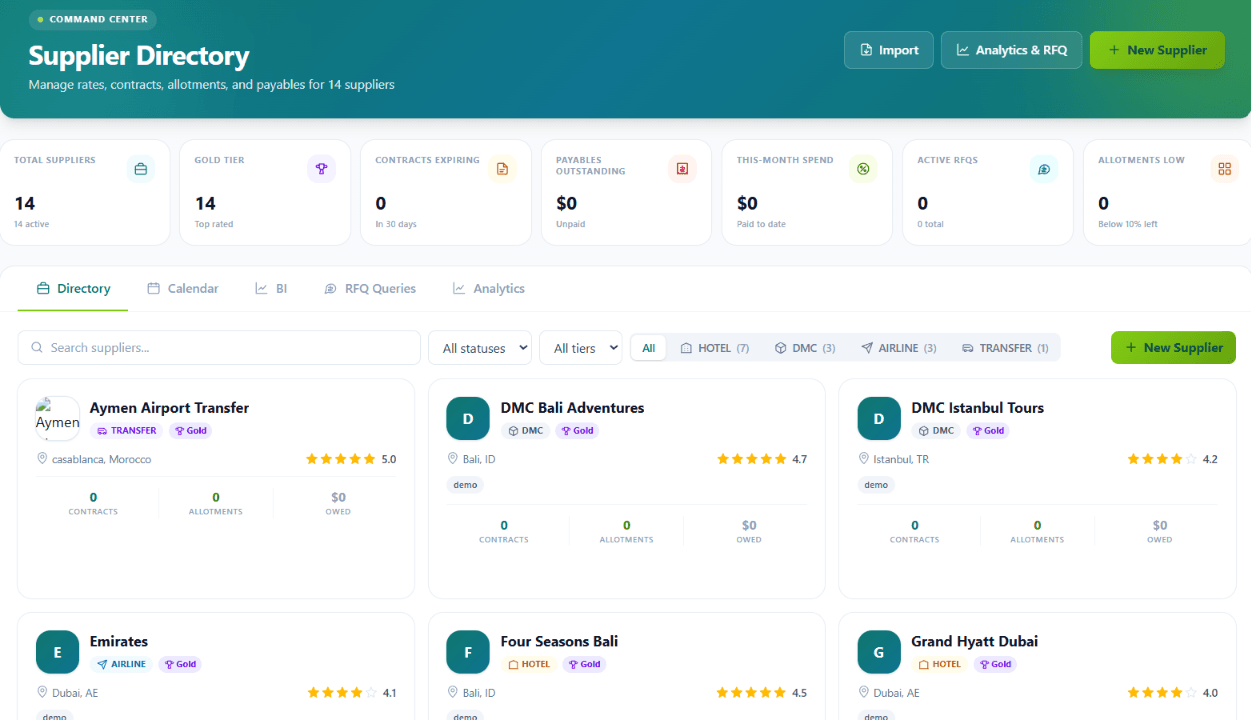
Task: Click Grand Hyatt Dubai avatar G
Action: tap(879, 653)
